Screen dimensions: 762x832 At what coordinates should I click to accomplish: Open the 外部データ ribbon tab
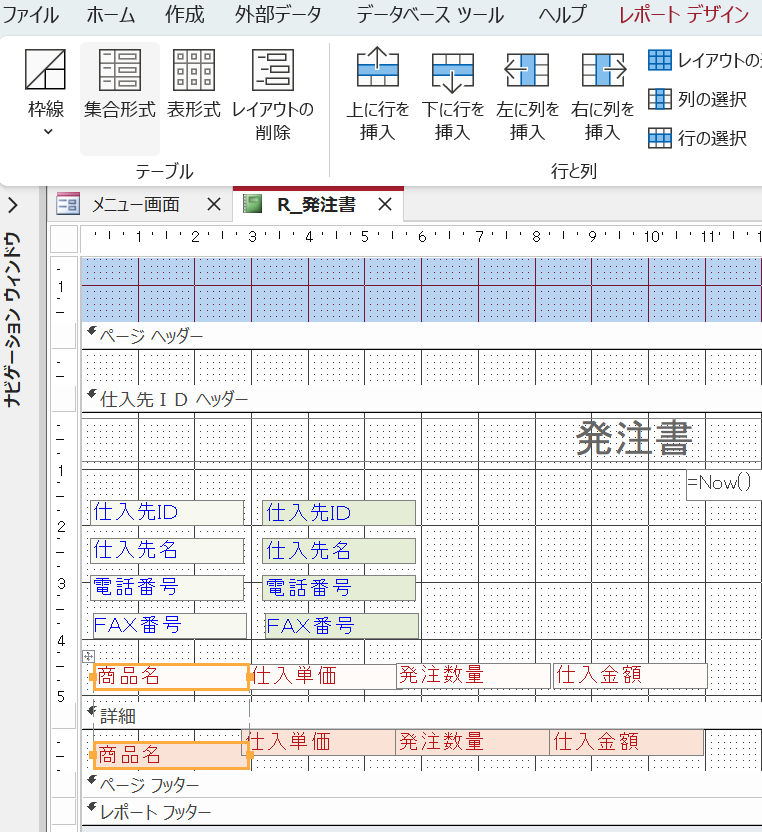[x=278, y=15]
